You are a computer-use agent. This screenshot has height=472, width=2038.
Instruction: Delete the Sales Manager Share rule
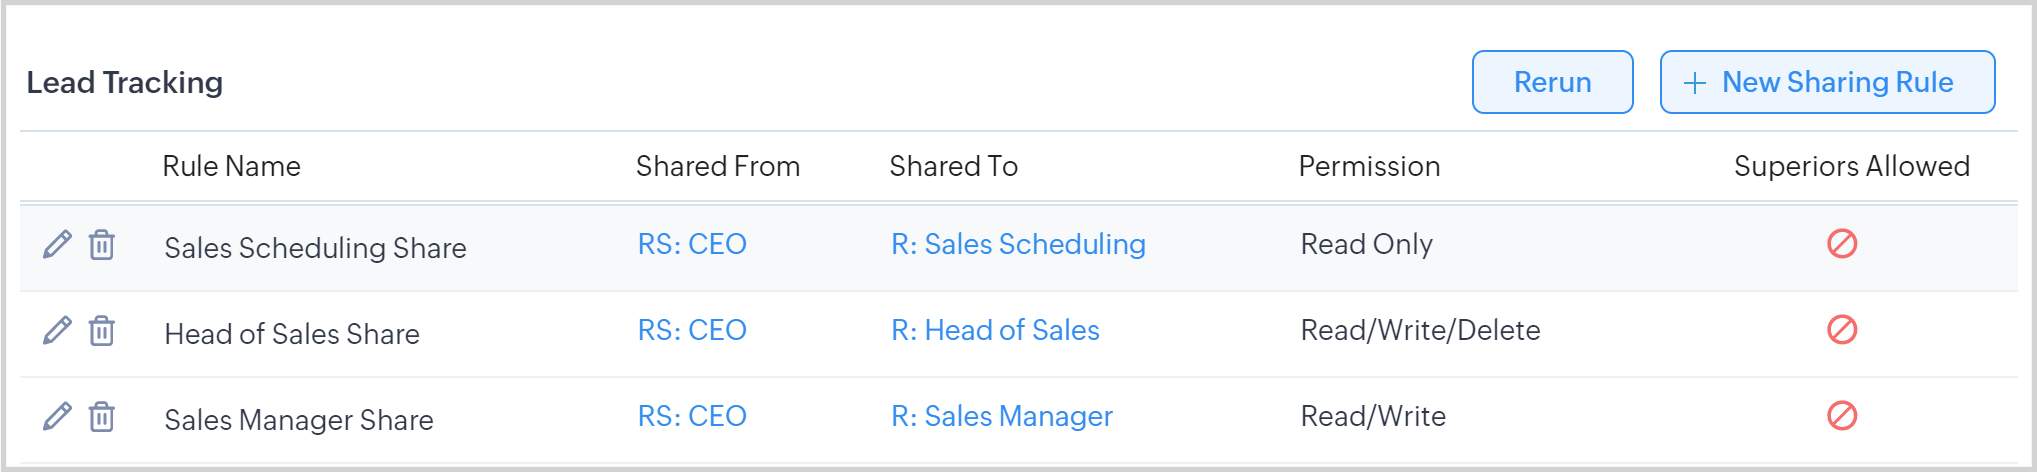click(x=102, y=416)
